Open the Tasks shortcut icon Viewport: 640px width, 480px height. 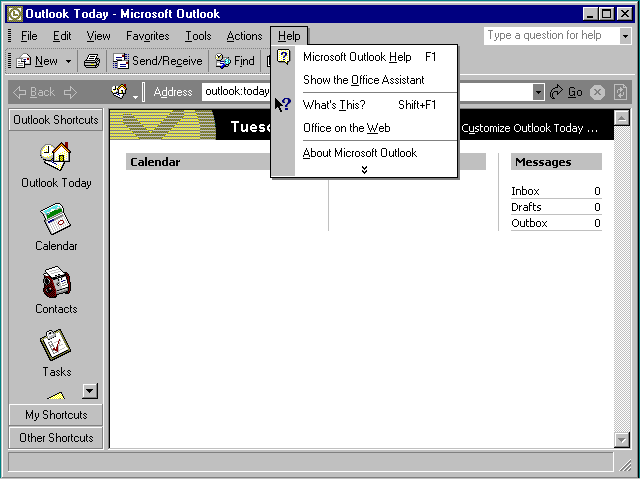[x=56, y=345]
